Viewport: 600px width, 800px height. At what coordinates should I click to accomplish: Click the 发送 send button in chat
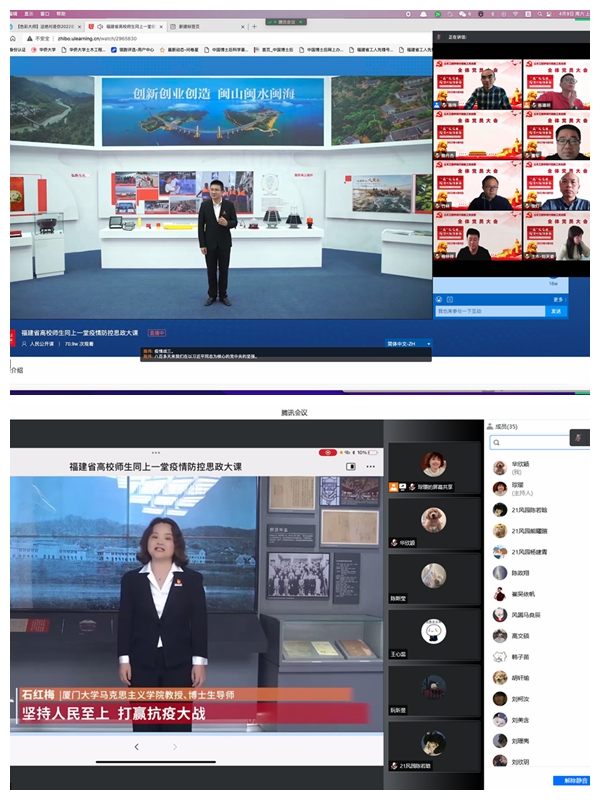(556, 310)
